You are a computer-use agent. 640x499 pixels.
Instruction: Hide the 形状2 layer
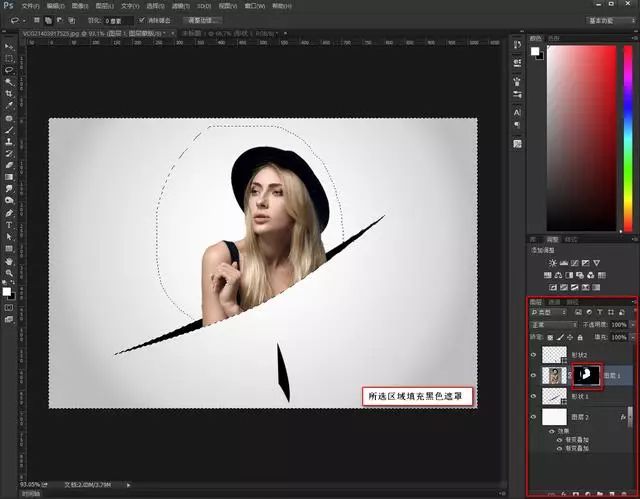pos(533,355)
